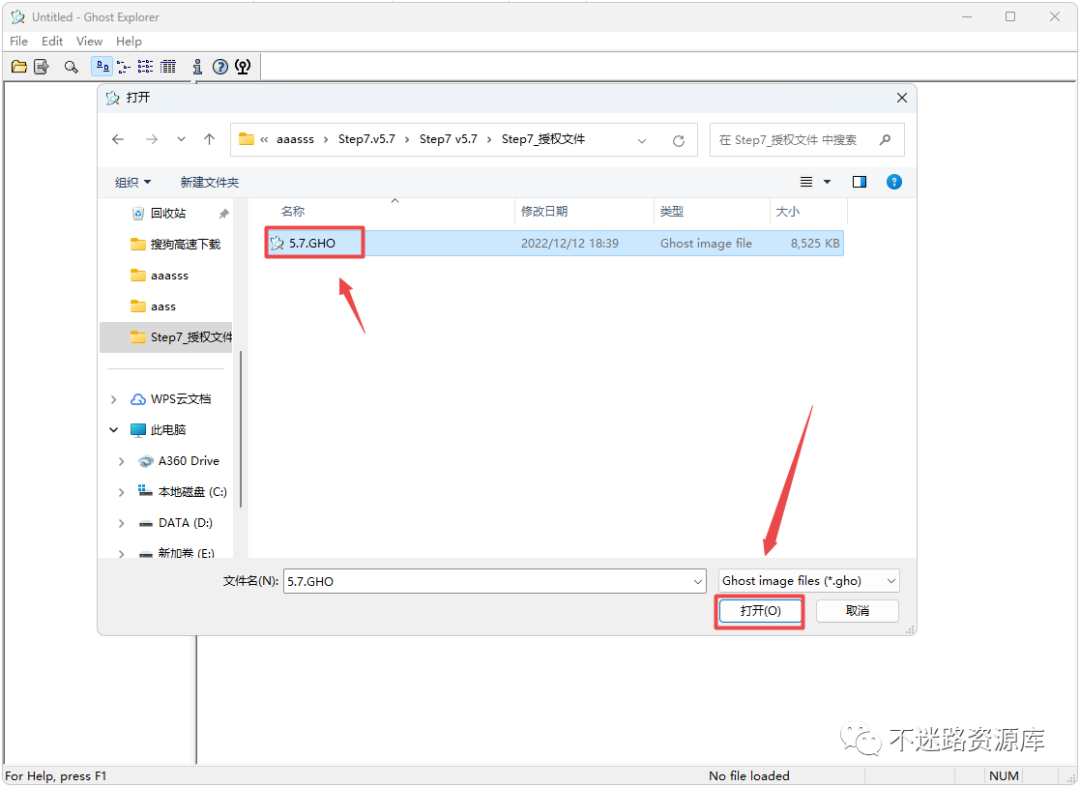
Task: Click the search magnifier in dialog
Action: [x=886, y=140]
